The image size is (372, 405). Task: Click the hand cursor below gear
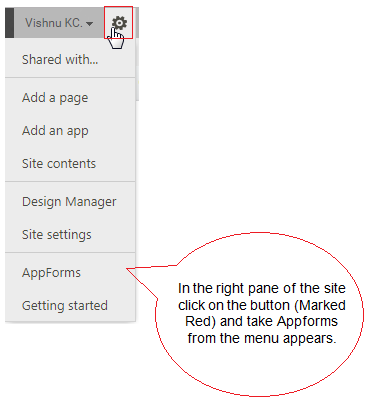(117, 39)
